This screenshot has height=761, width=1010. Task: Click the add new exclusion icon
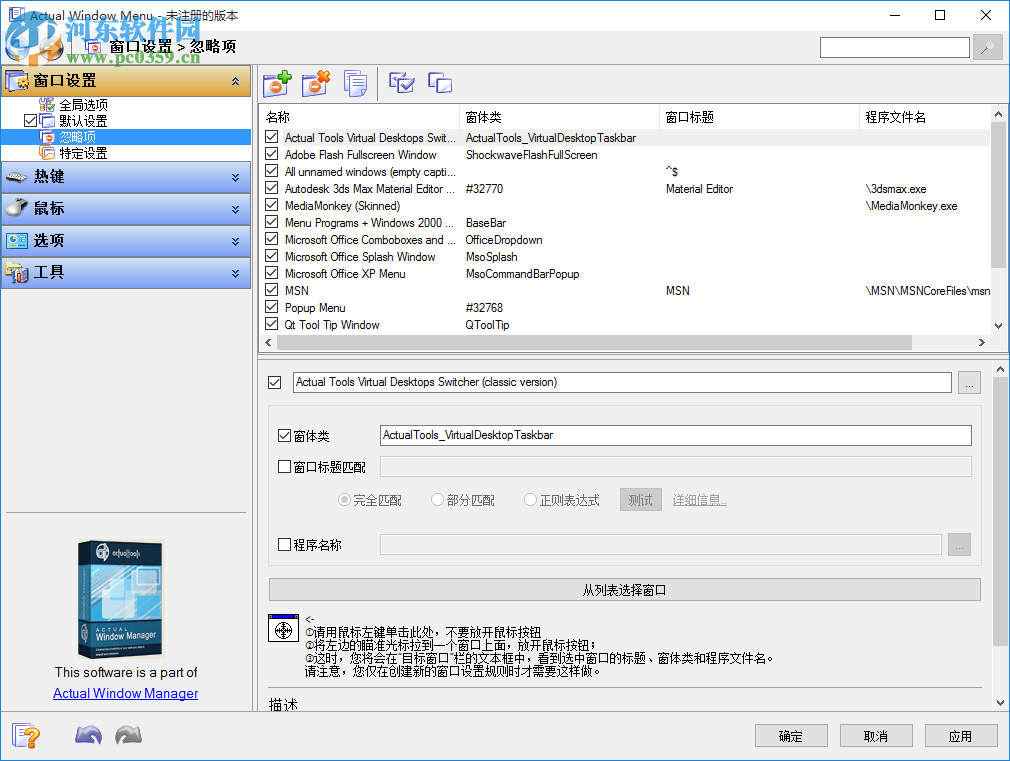(x=277, y=83)
